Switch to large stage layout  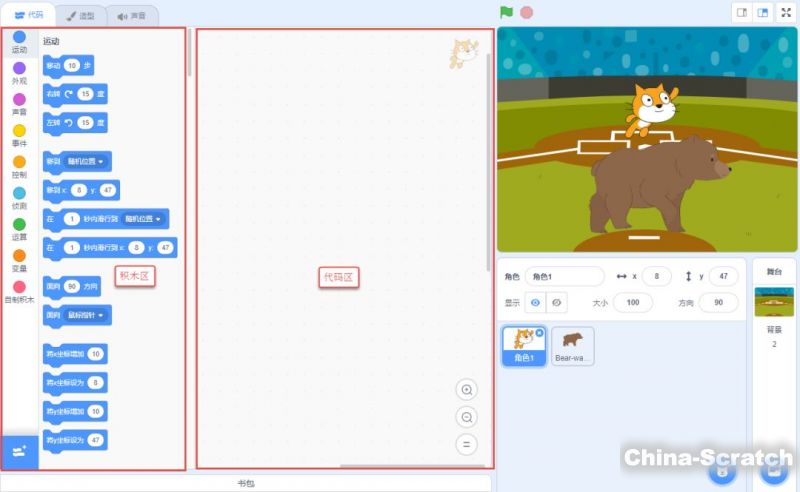[x=763, y=13]
